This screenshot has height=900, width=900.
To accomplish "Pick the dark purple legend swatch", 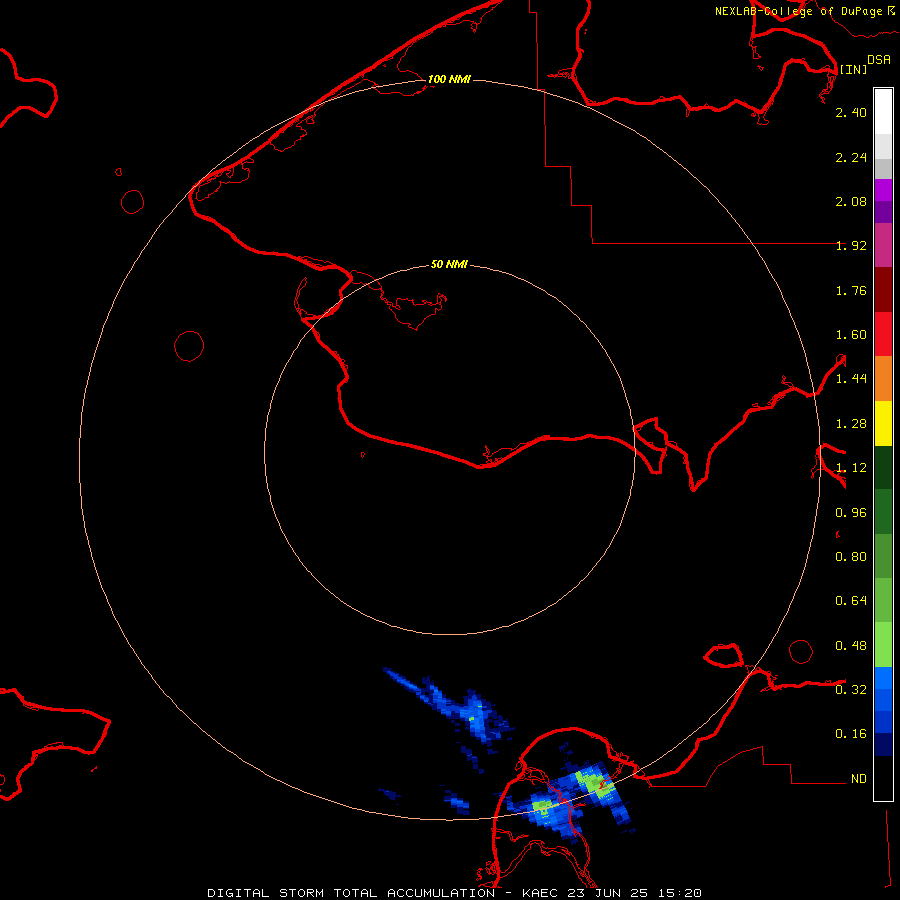I will coord(883,212).
